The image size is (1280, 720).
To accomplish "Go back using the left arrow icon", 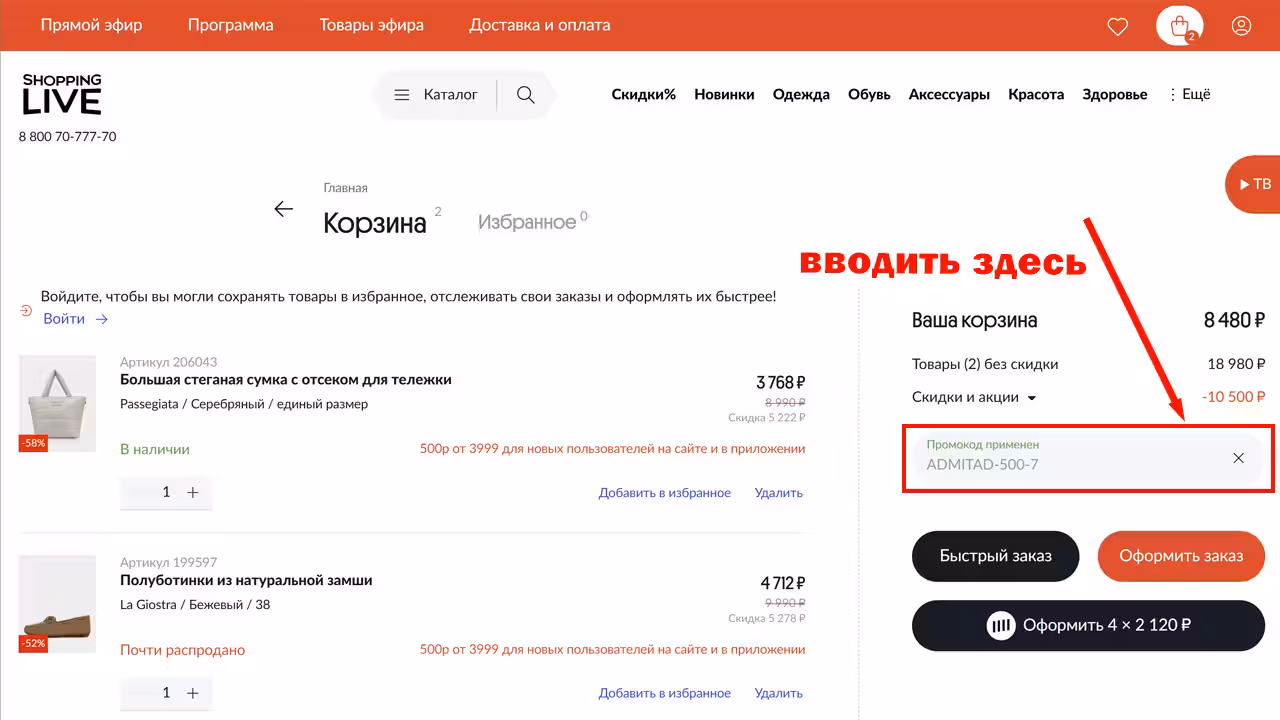I will (284, 208).
